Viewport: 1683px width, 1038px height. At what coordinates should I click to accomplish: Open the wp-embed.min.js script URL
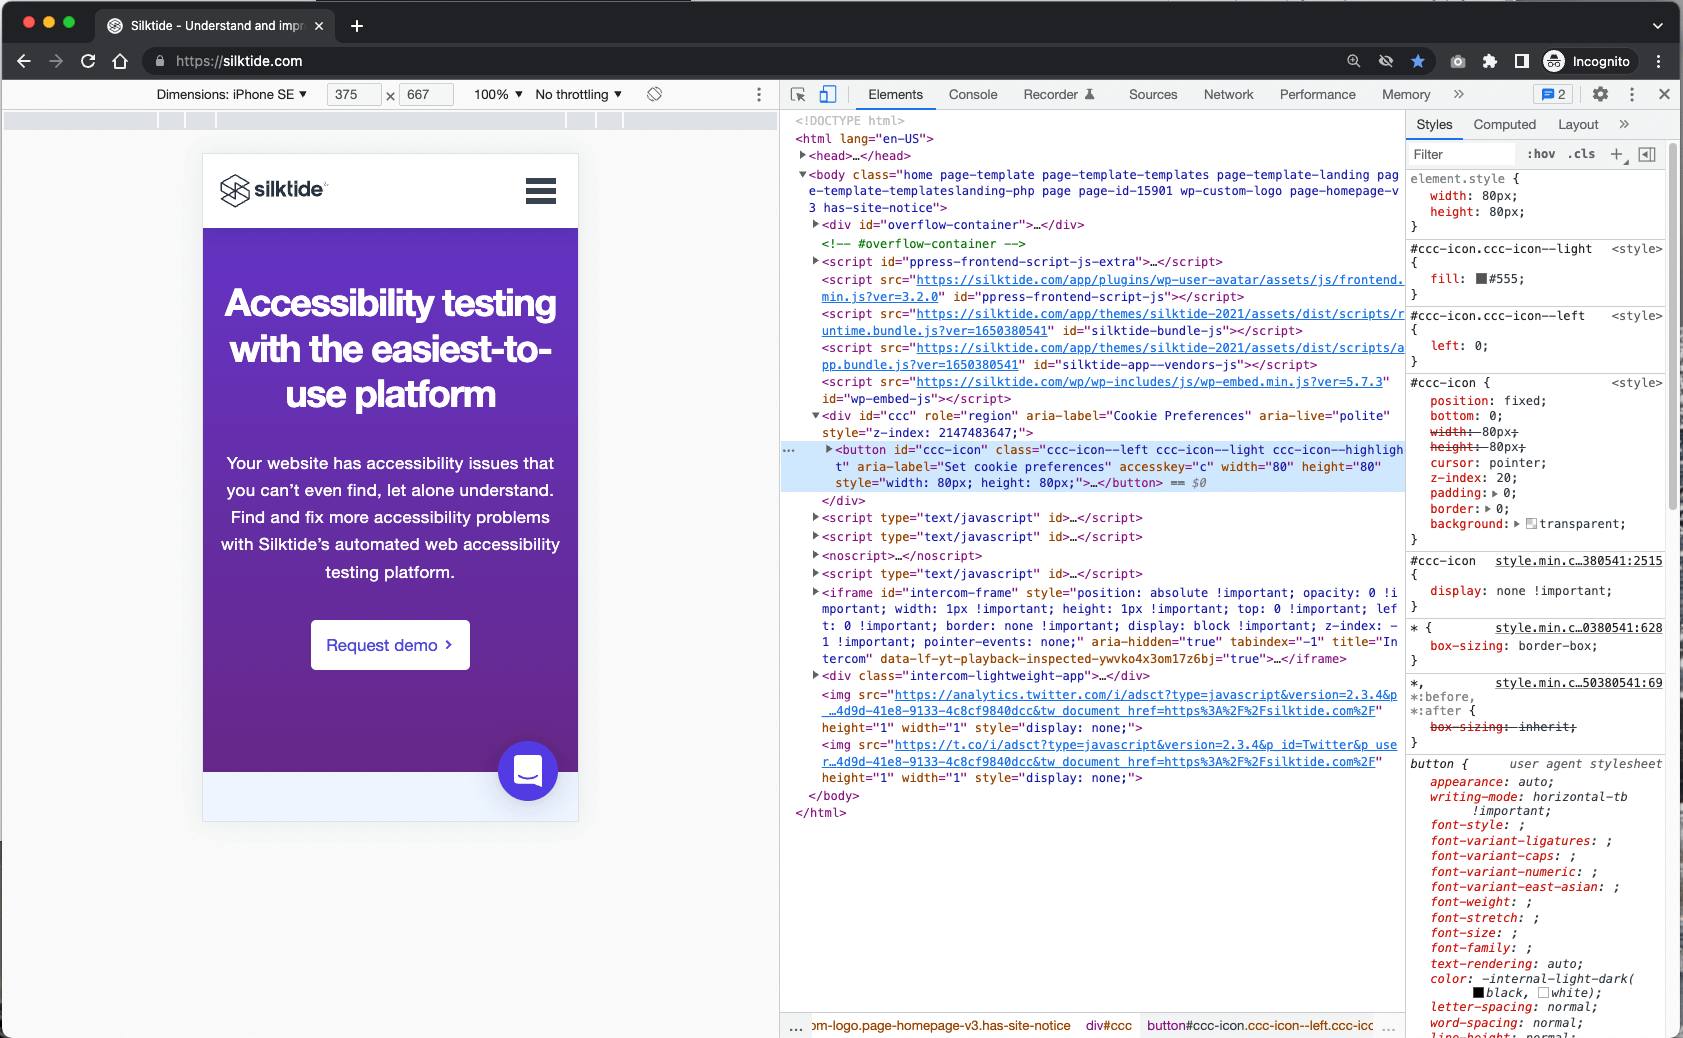1150,382
